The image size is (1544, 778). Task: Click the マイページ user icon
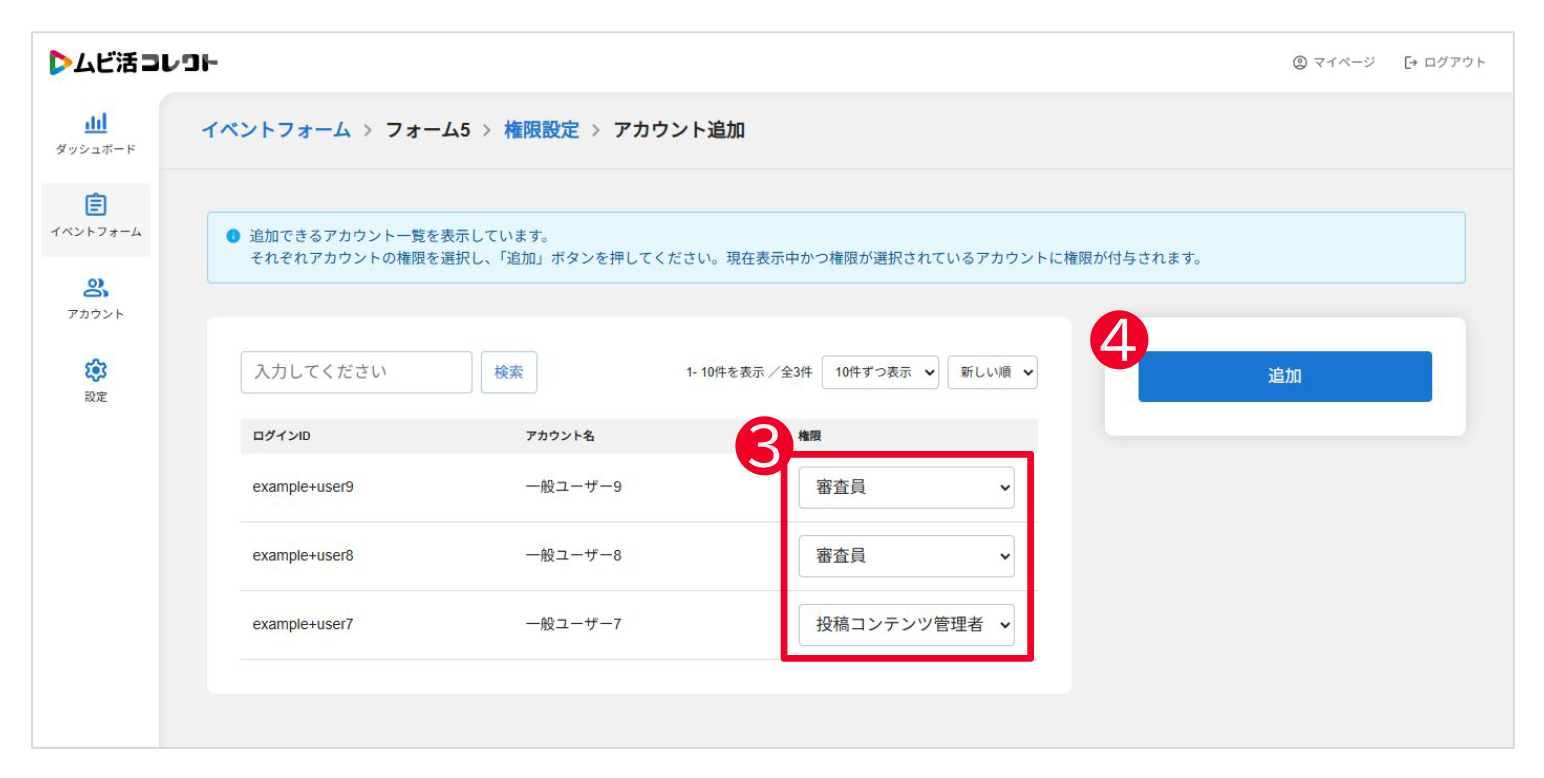pos(1300,63)
